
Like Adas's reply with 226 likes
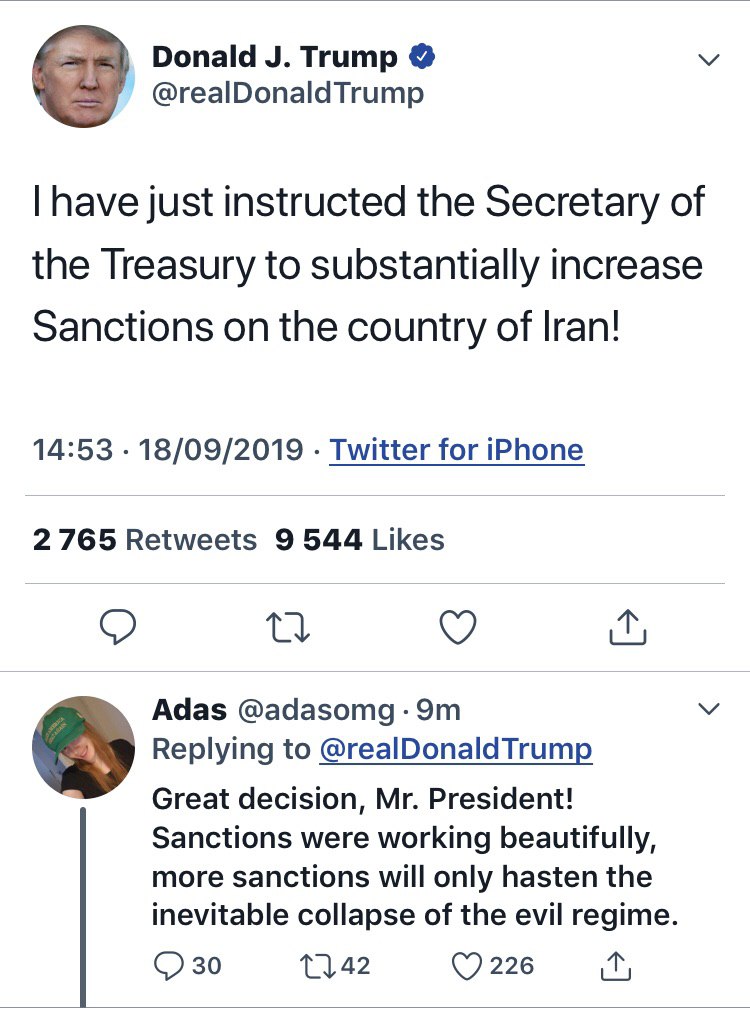pos(467,965)
